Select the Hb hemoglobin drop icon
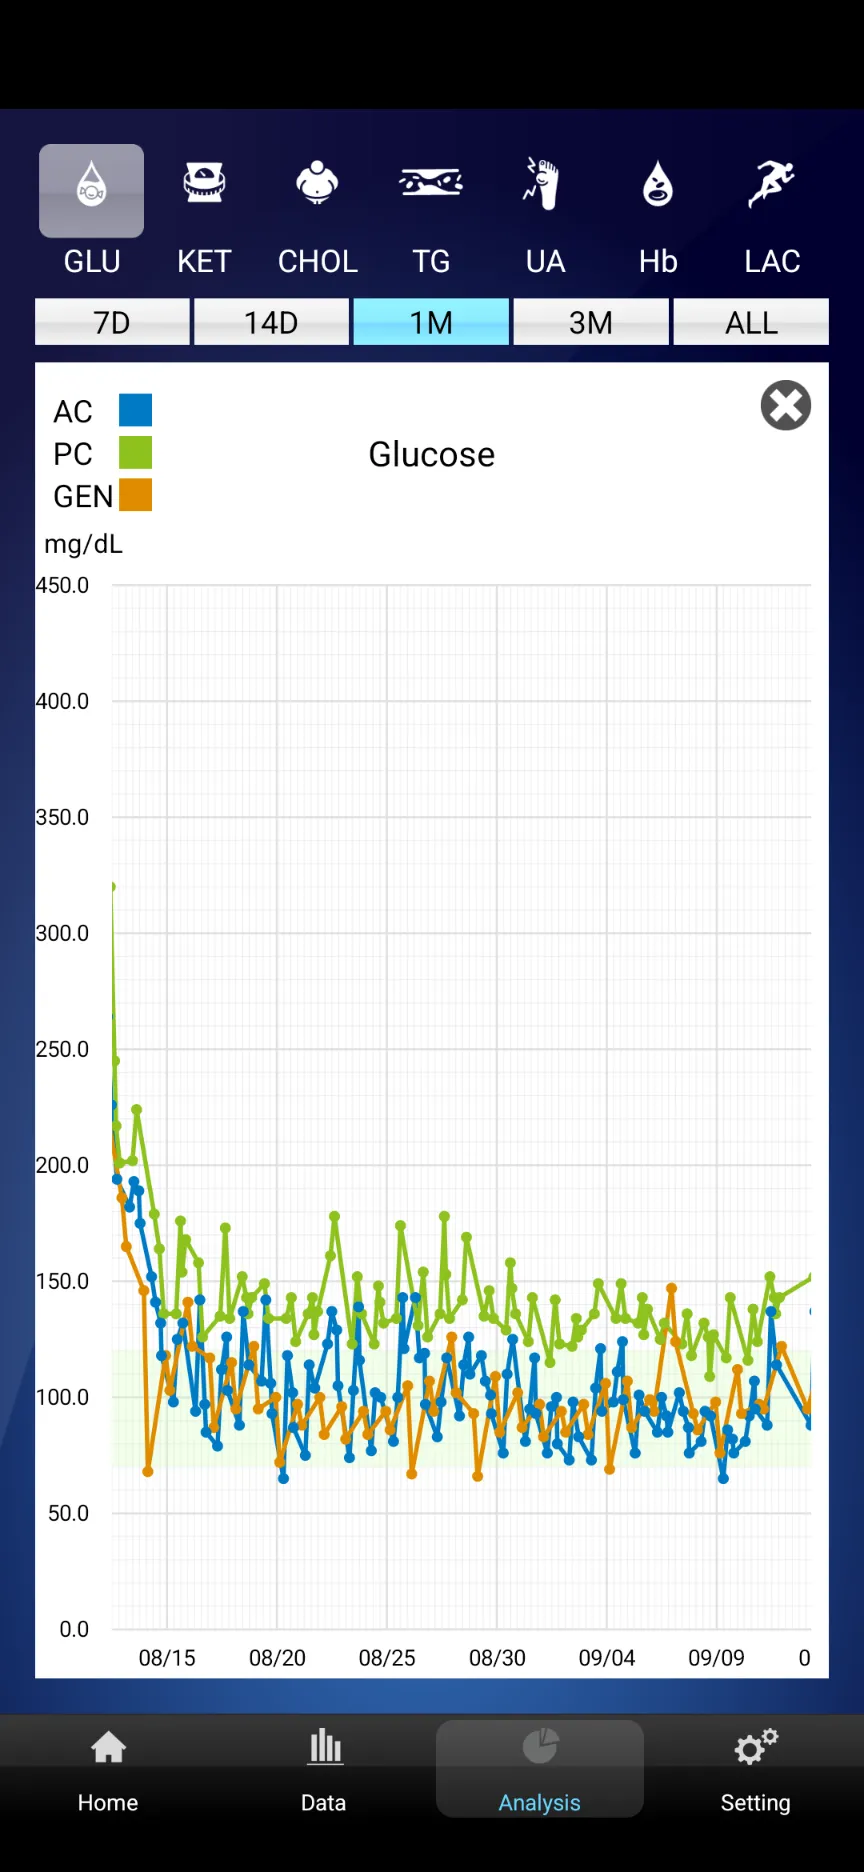 coord(658,185)
